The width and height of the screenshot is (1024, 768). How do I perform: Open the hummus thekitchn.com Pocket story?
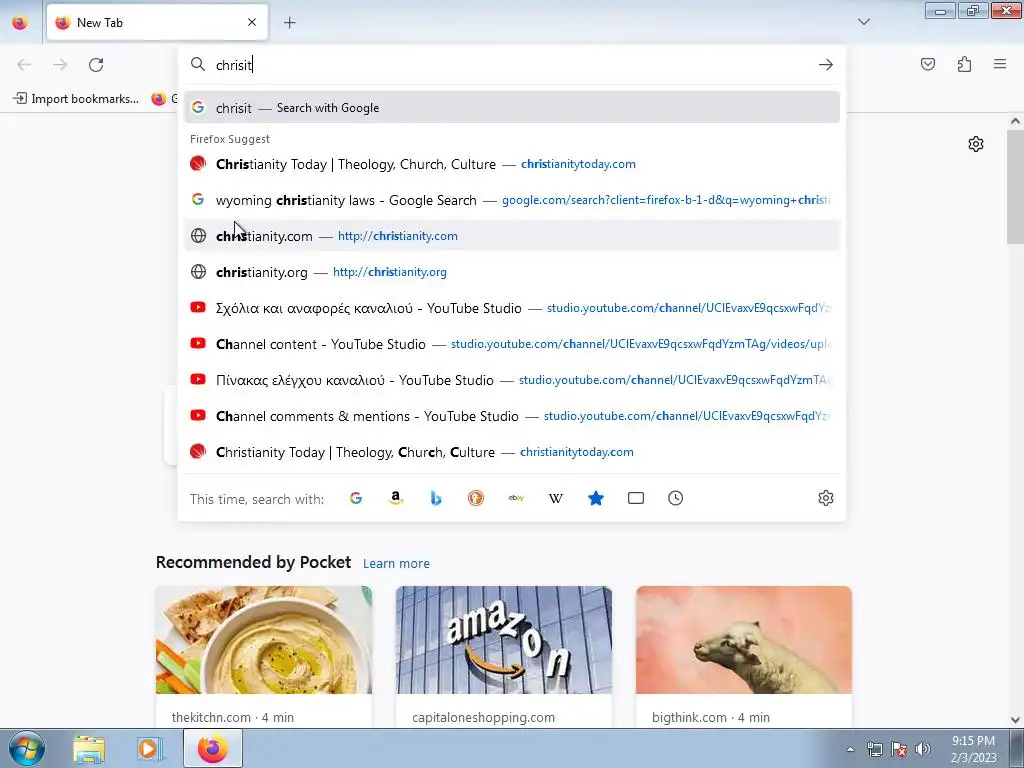[264, 657]
